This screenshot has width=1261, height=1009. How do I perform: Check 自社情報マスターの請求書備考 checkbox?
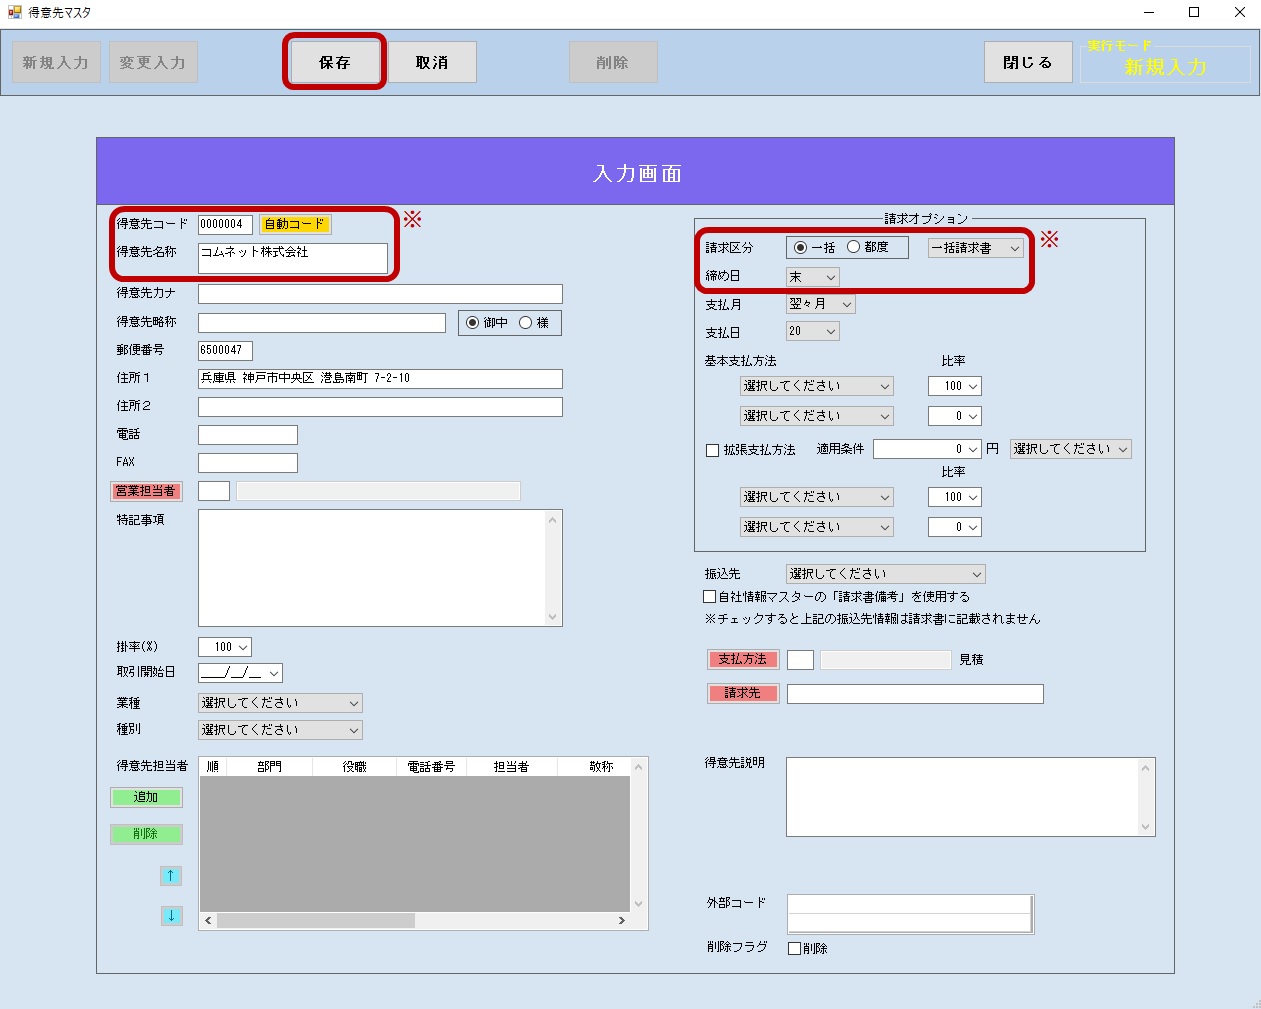[710, 596]
